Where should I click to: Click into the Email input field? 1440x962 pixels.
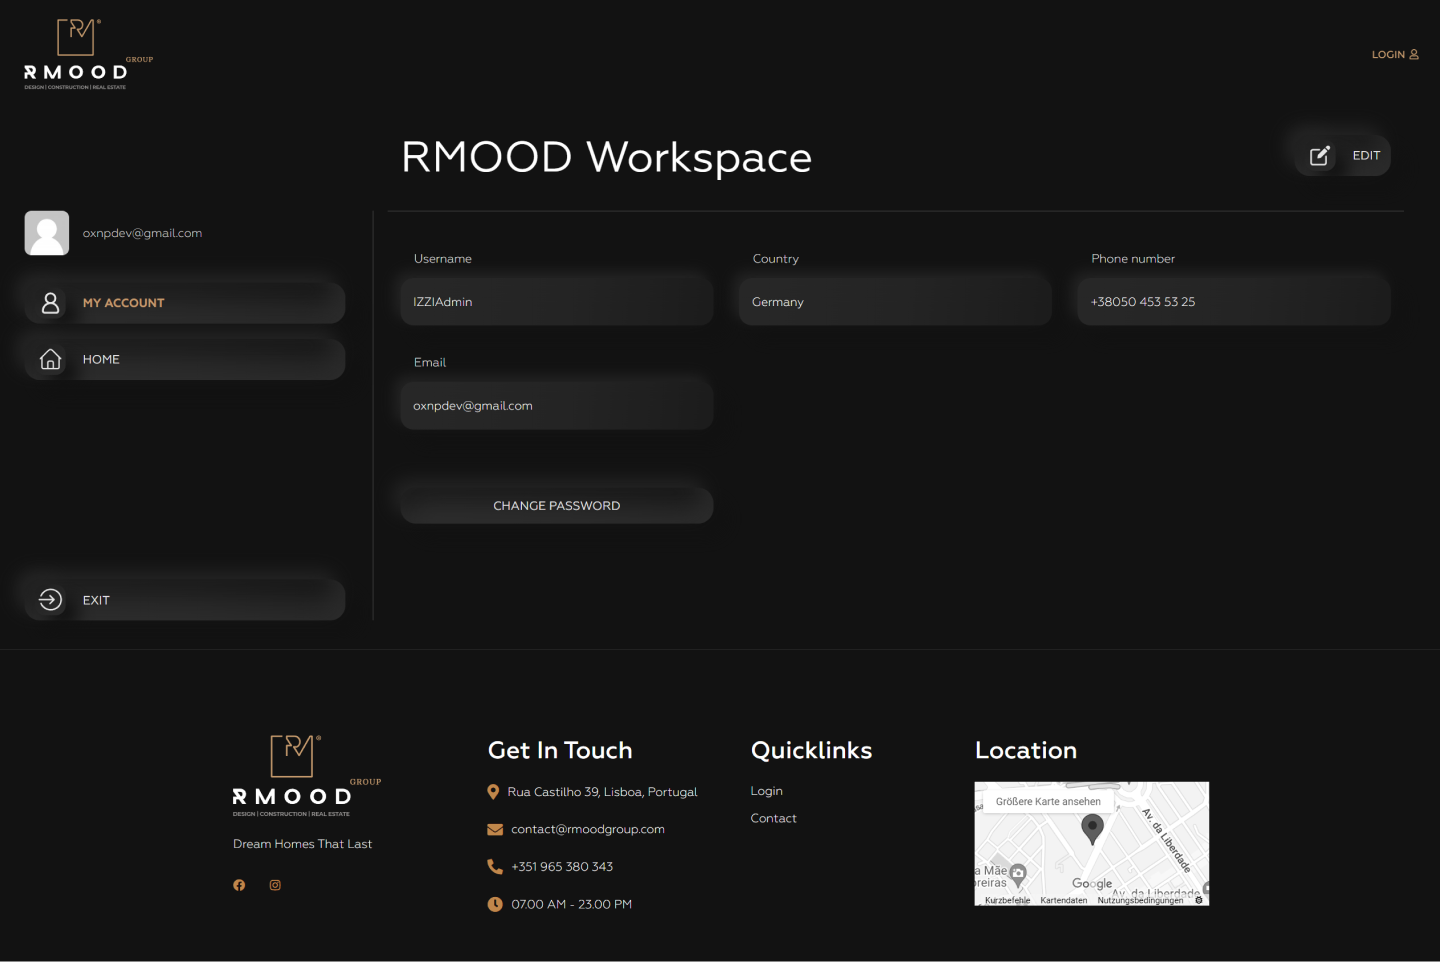(x=557, y=406)
